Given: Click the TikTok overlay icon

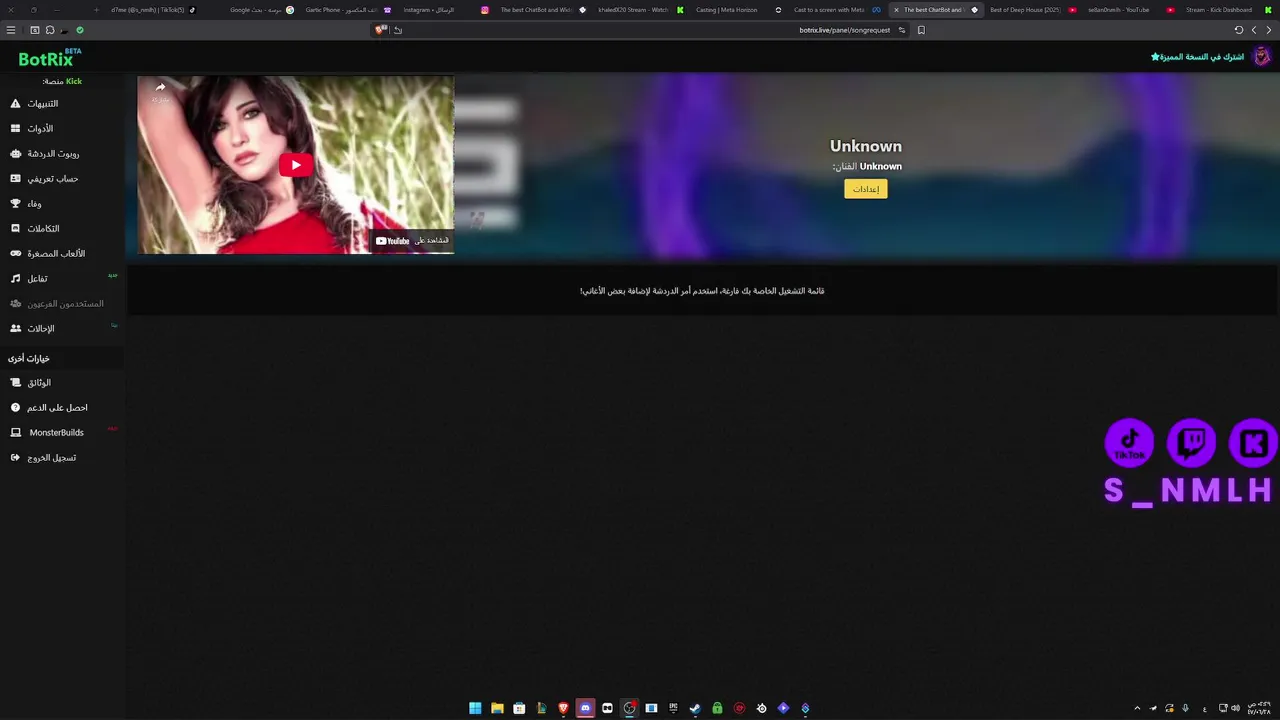Looking at the screenshot, I should (x=1130, y=442).
